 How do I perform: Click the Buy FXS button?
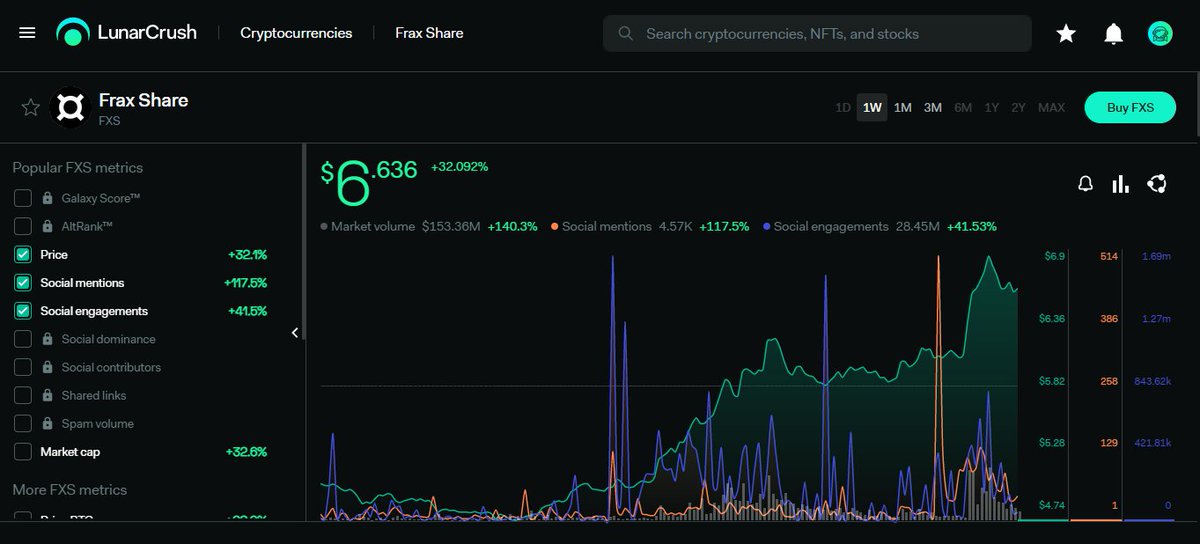coord(1130,108)
